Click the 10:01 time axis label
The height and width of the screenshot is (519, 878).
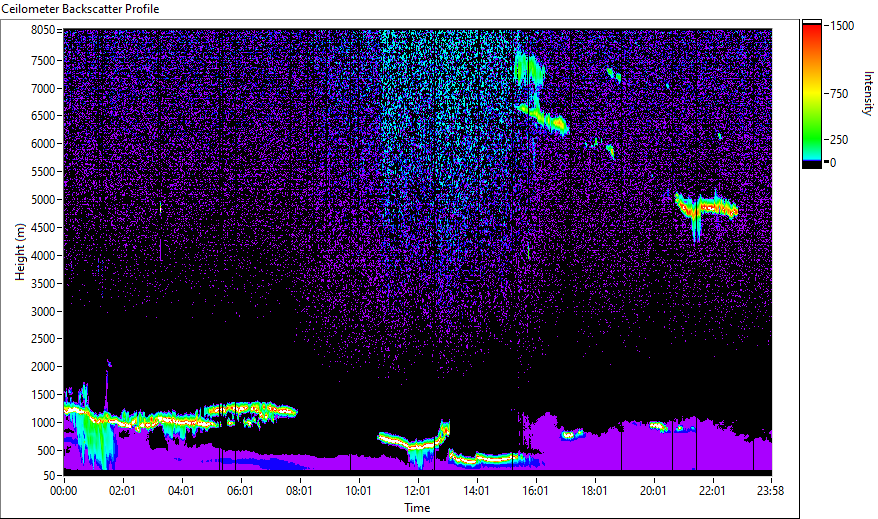358,491
